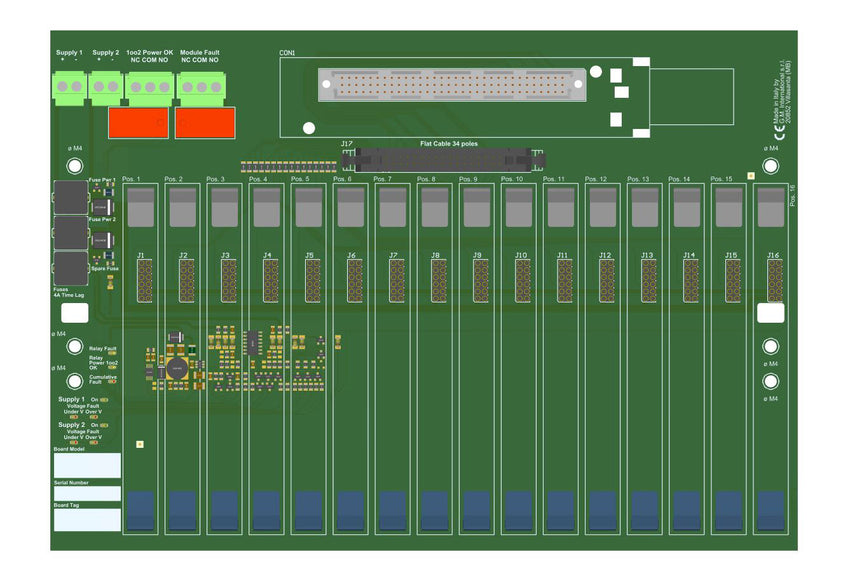Click the round inductor in the power circuit
850x587 pixels.
pyautogui.click(x=176, y=368)
